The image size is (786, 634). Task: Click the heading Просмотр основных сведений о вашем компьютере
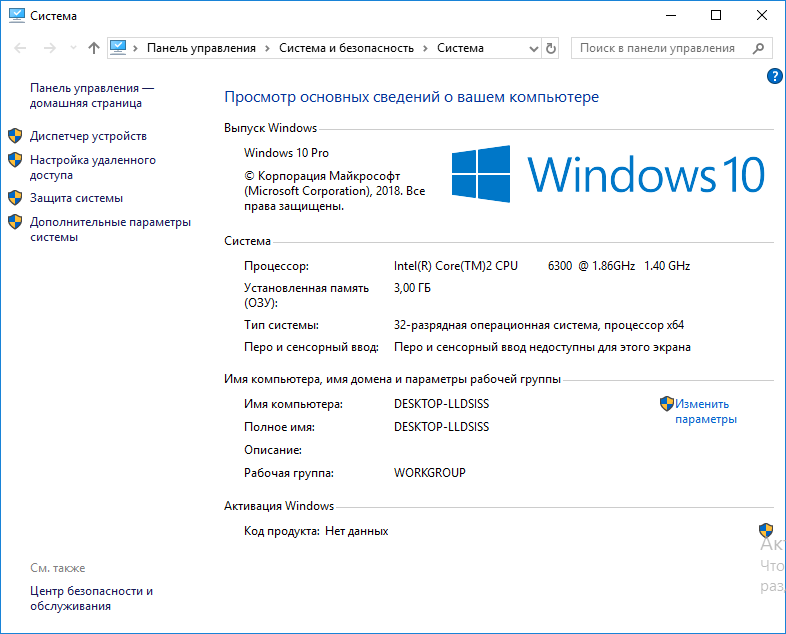coord(412,97)
